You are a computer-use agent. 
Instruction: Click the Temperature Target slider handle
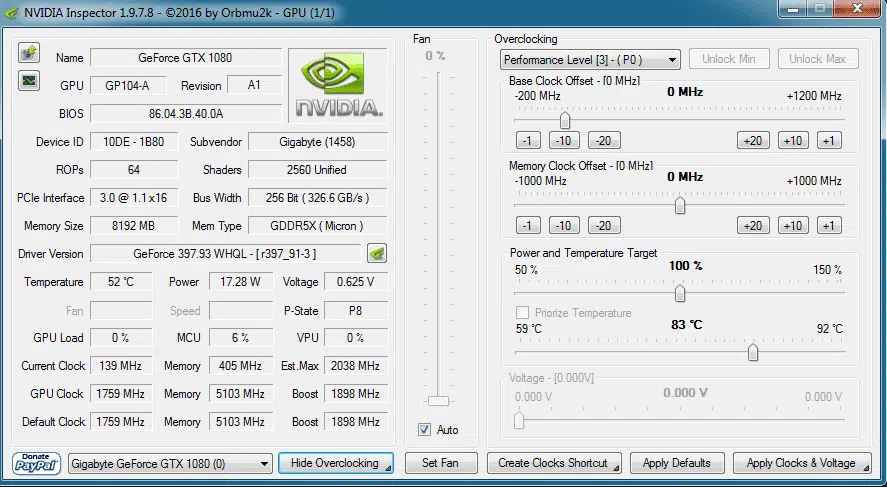point(753,352)
